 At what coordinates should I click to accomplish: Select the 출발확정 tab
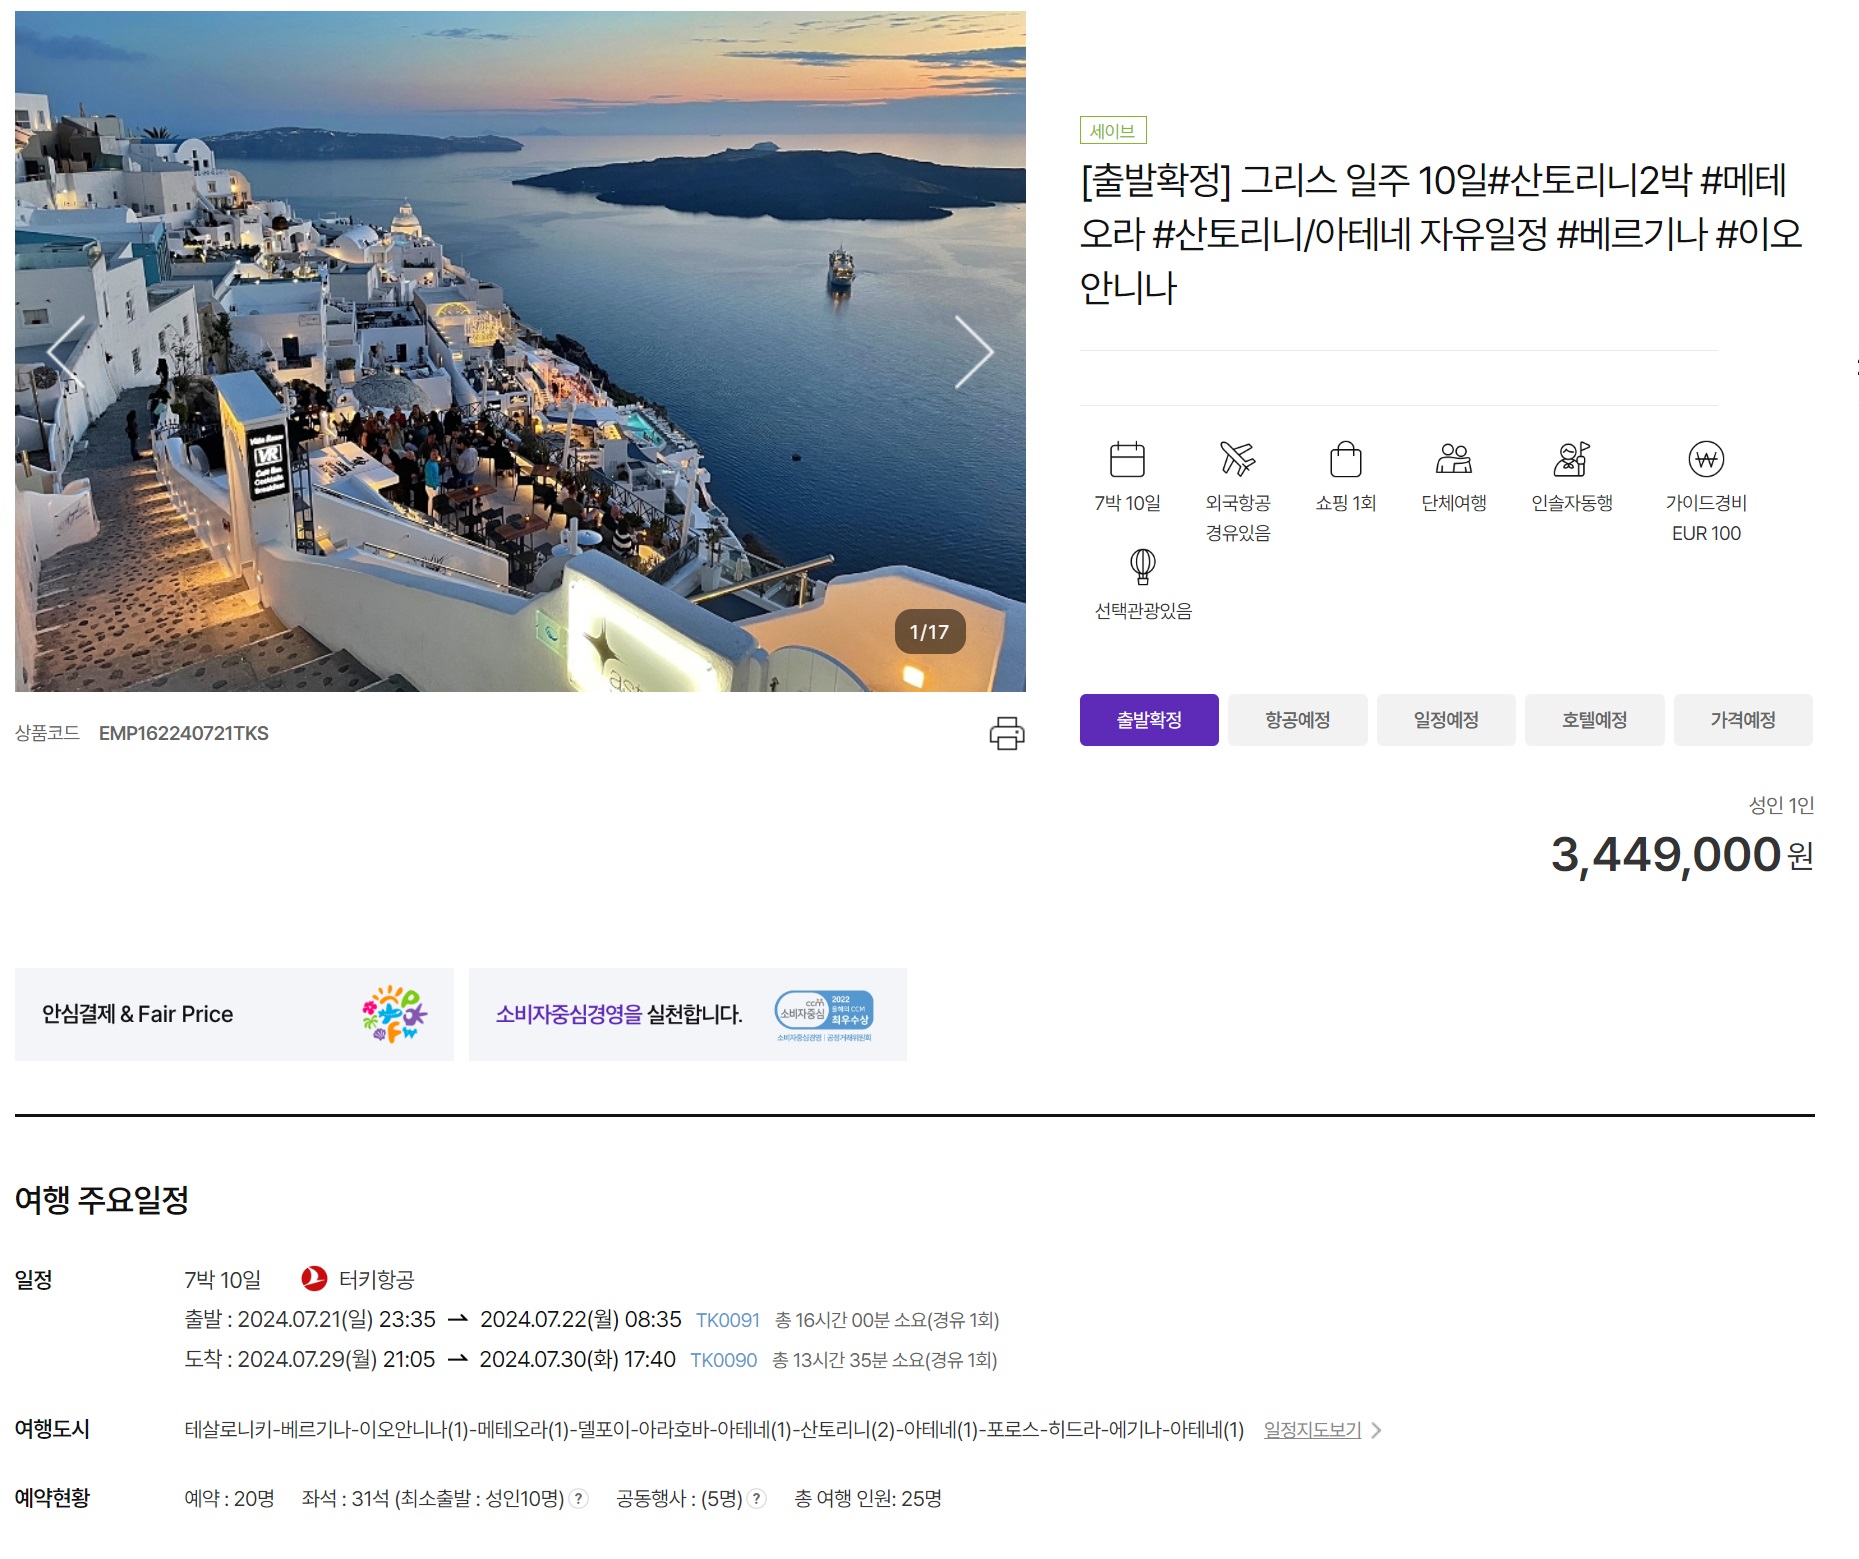click(1149, 720)
